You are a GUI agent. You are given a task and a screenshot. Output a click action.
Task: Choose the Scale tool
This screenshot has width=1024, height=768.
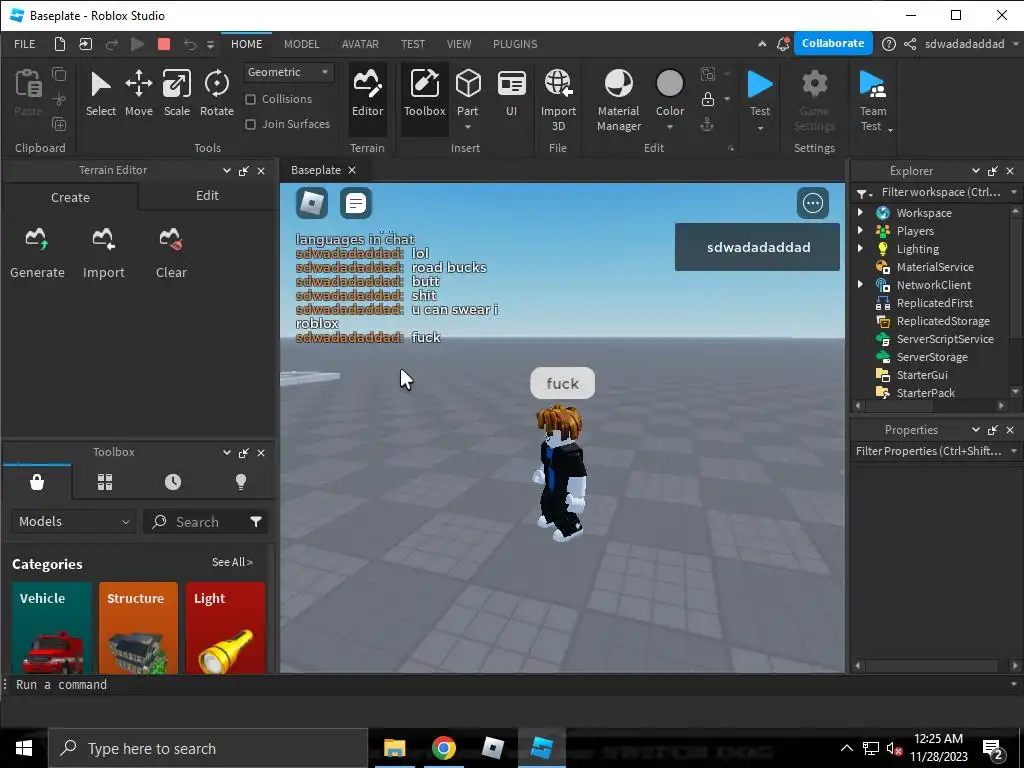[176, 94]
